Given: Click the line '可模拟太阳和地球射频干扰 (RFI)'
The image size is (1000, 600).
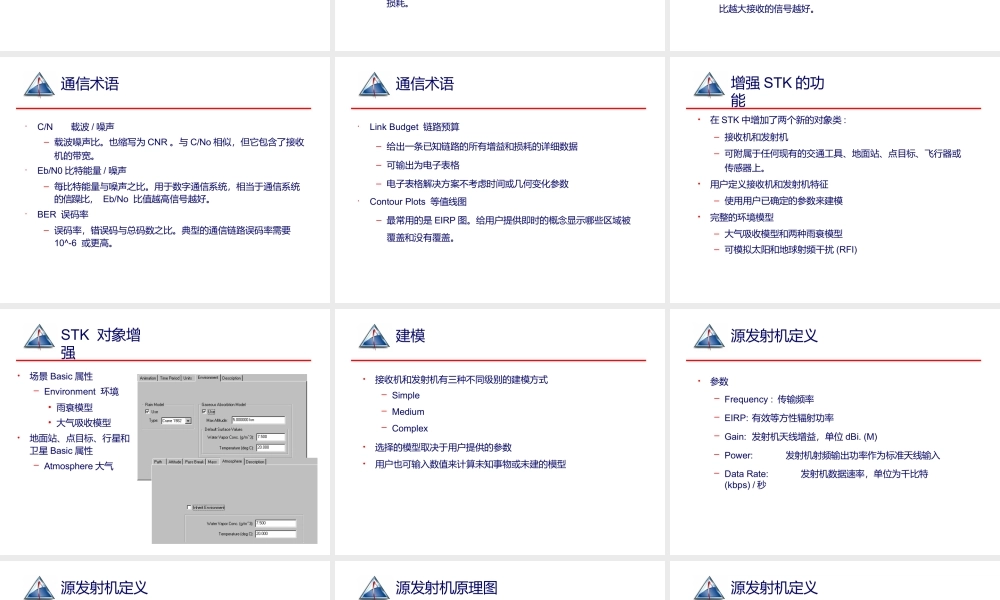Looking at the screenshot, I should click(x=791, y=250).
